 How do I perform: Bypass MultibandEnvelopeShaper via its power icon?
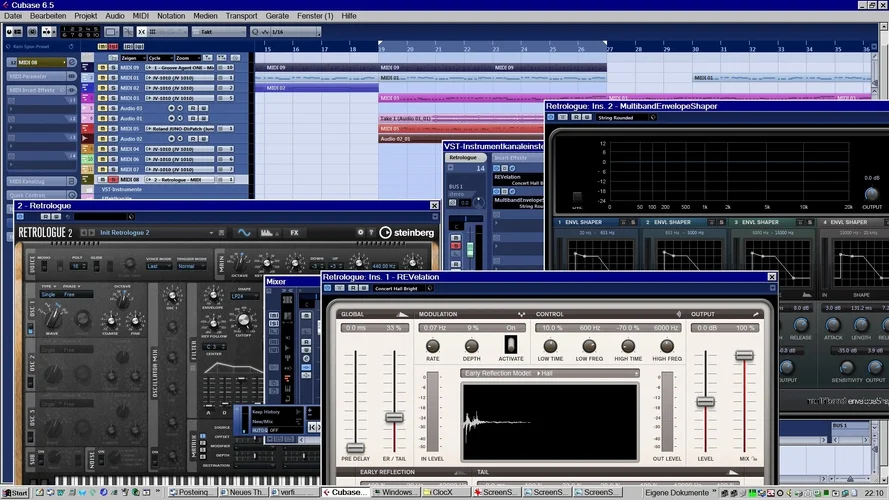550,117
